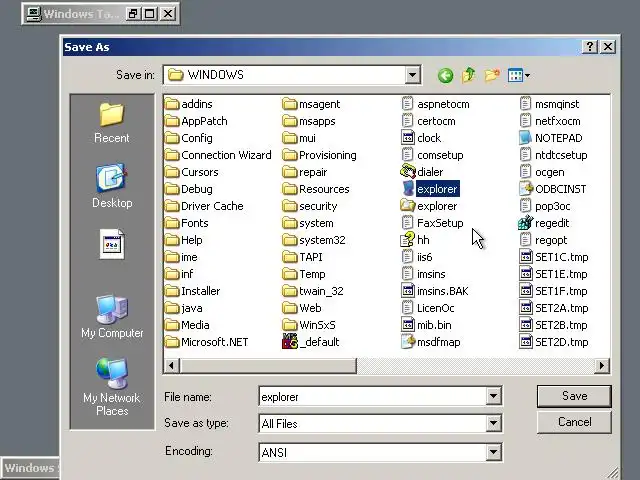Viewport: 640px width, 480px height.
Task: Select the pop3oc file
Action: point(545,206)
